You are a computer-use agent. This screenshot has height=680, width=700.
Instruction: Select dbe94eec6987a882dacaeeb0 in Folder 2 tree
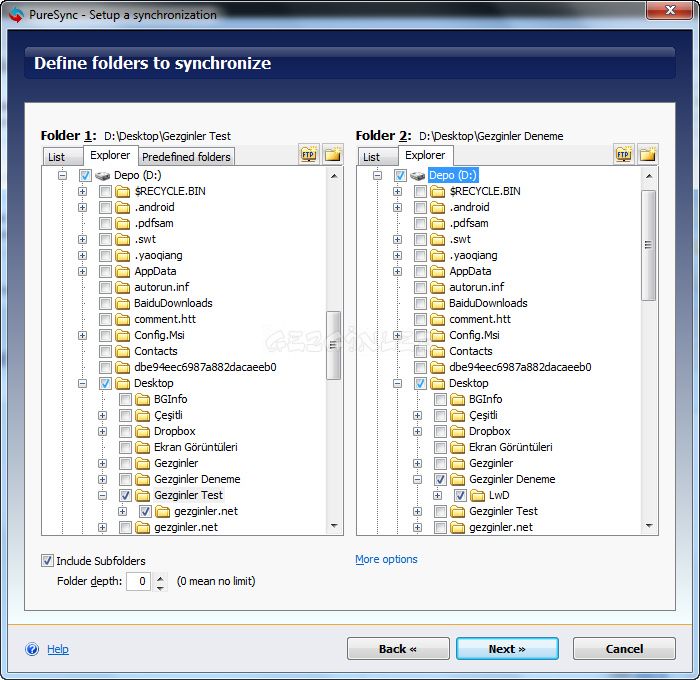[520, 367]
